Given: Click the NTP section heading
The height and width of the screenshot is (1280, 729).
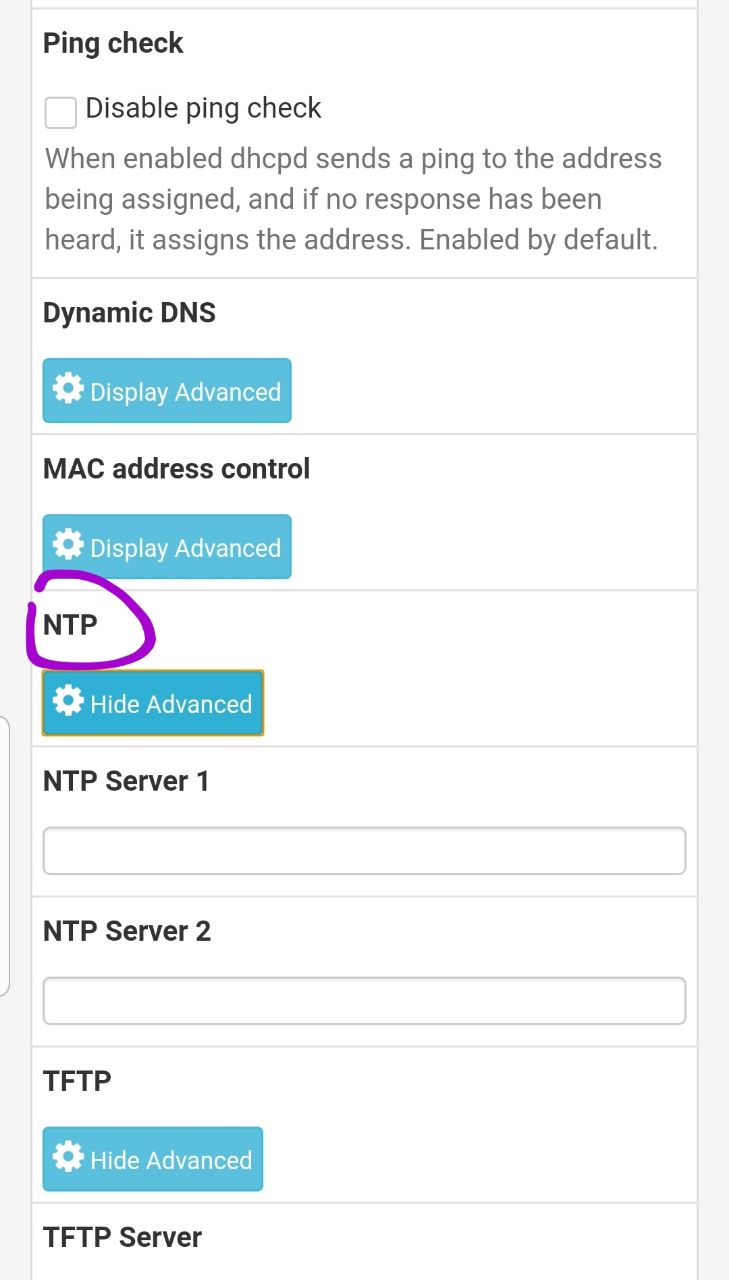Looking at the screenshot, I should [x=70, y=625].
